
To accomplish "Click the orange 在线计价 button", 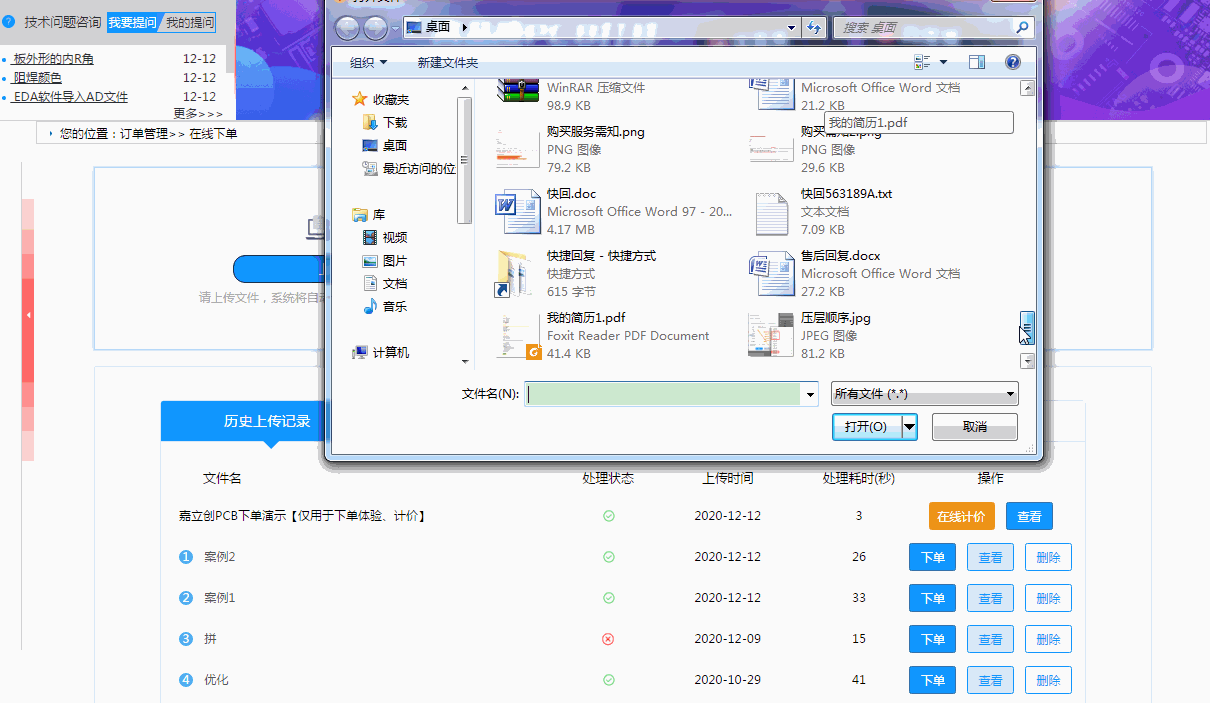I will 961,517.
